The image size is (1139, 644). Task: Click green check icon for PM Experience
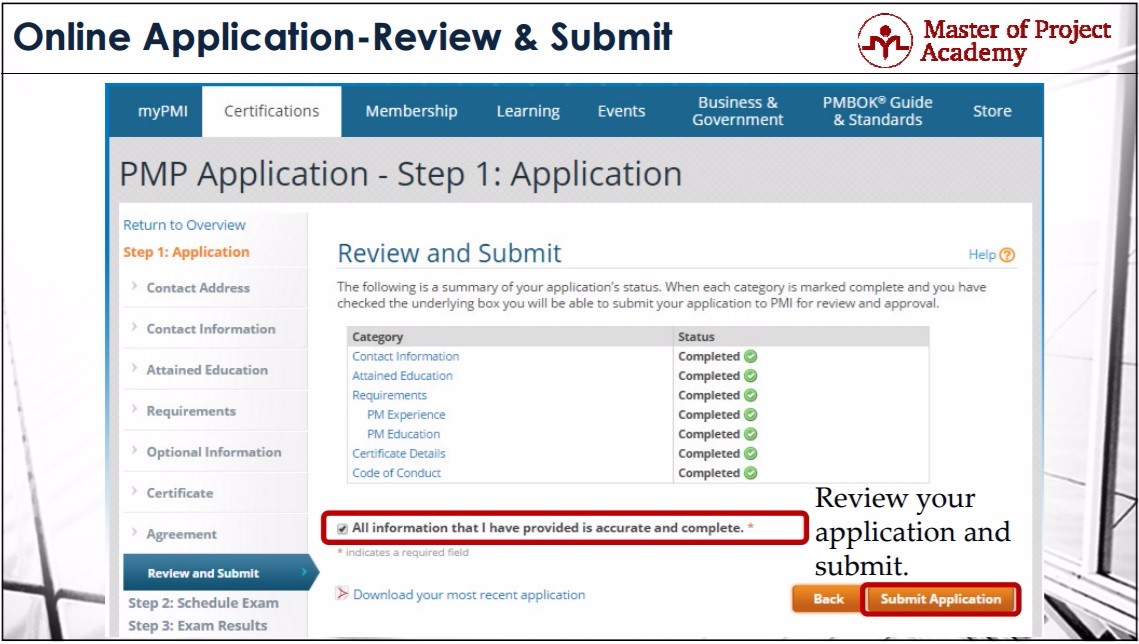(750, 415)
